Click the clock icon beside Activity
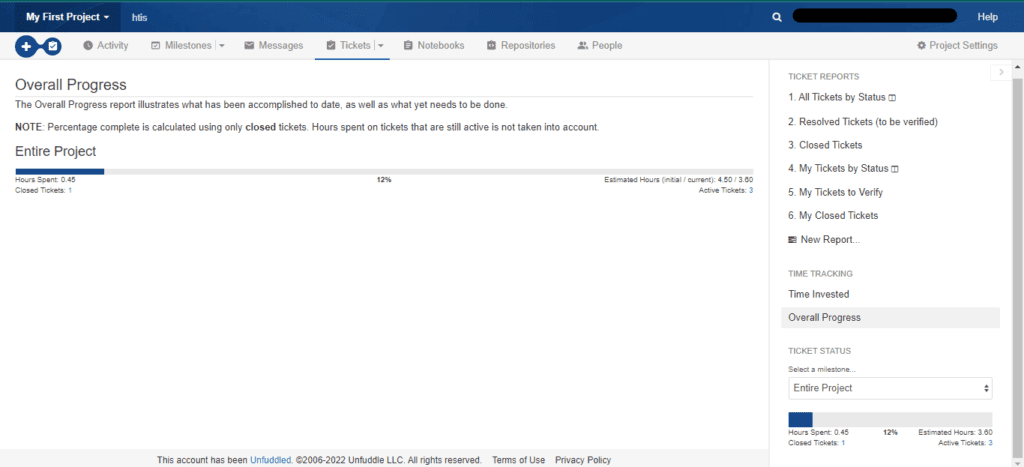Viewport: 1024px width, 467px height. pos(88,46)
